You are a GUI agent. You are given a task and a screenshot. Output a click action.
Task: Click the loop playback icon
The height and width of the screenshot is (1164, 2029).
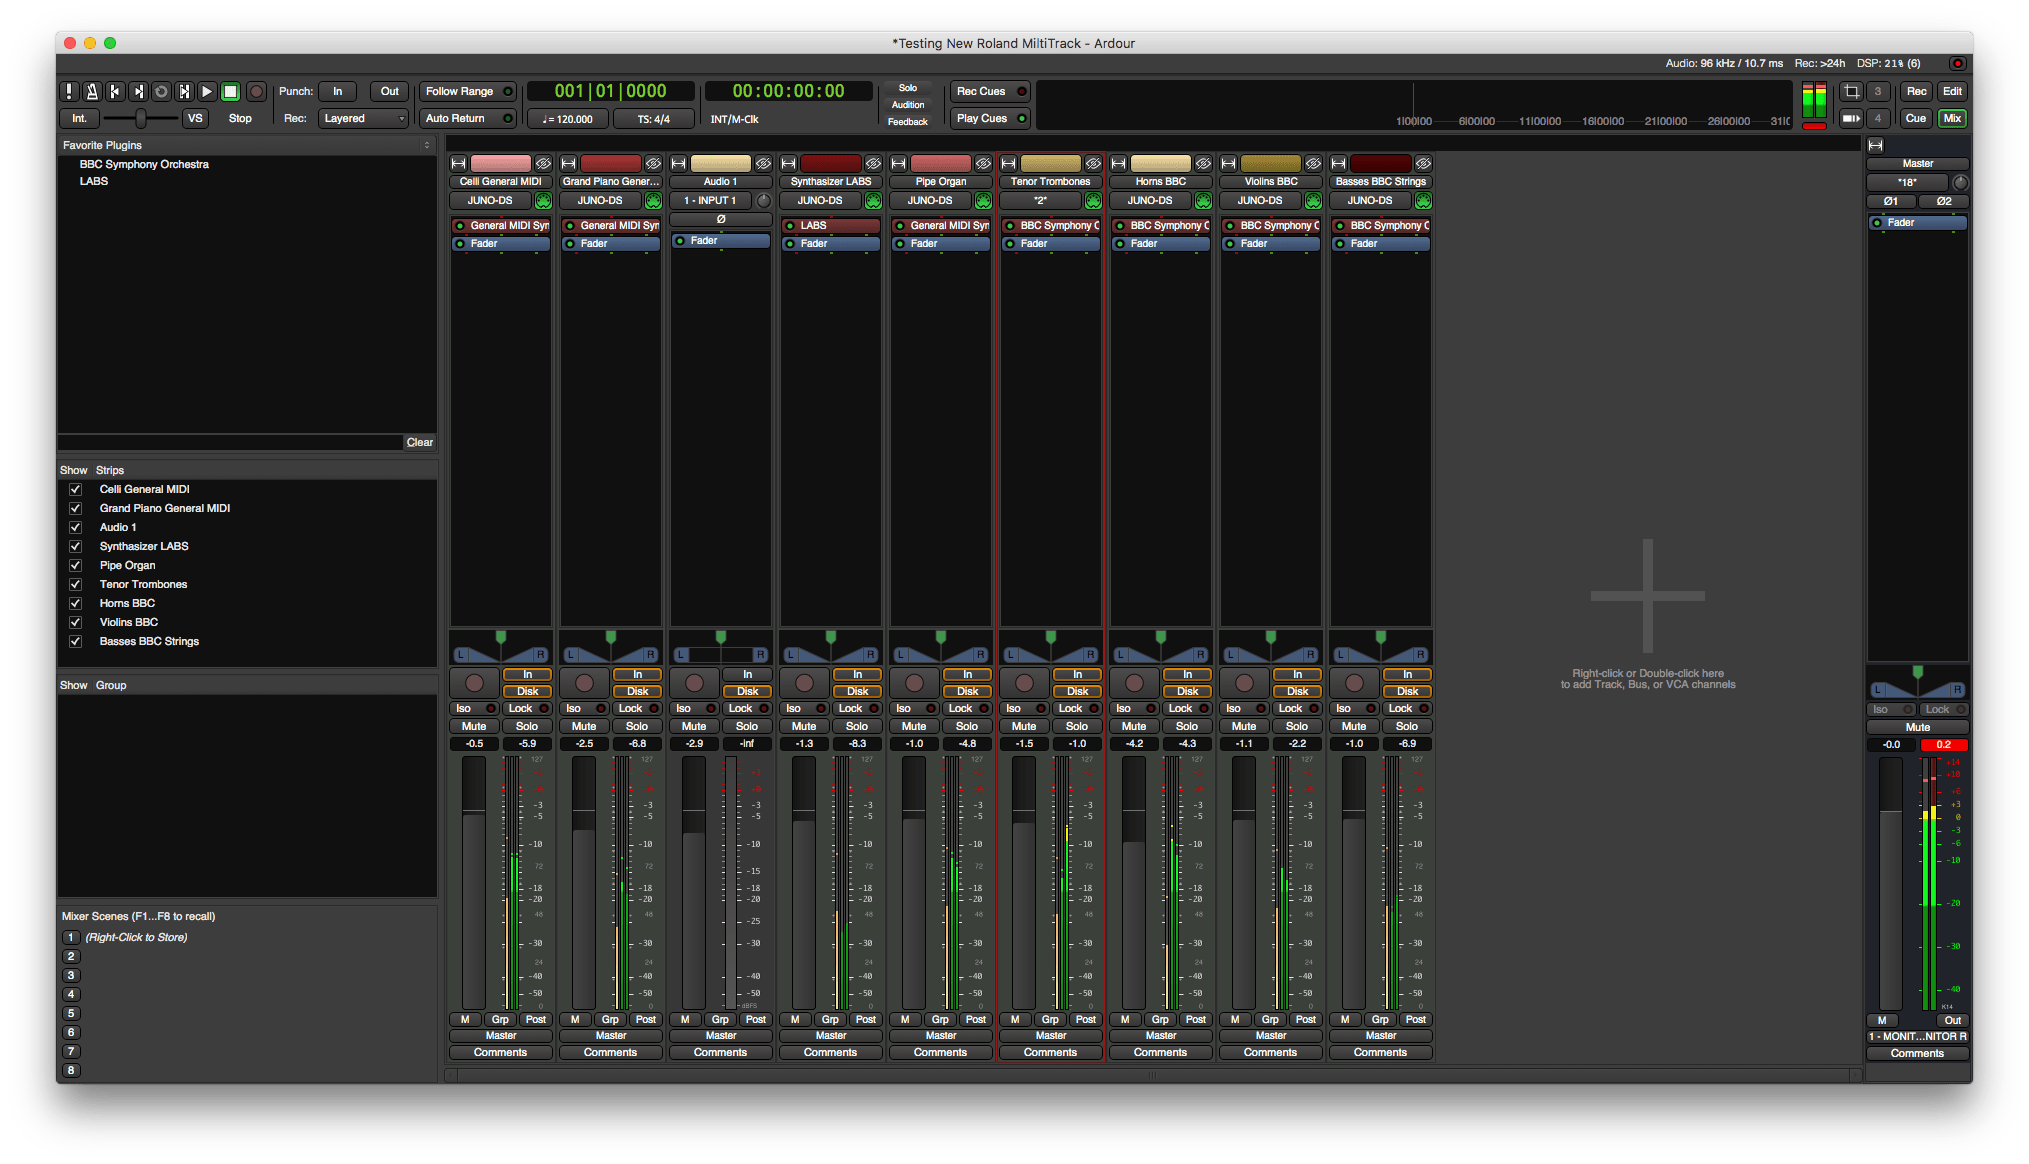pos(161,91)
